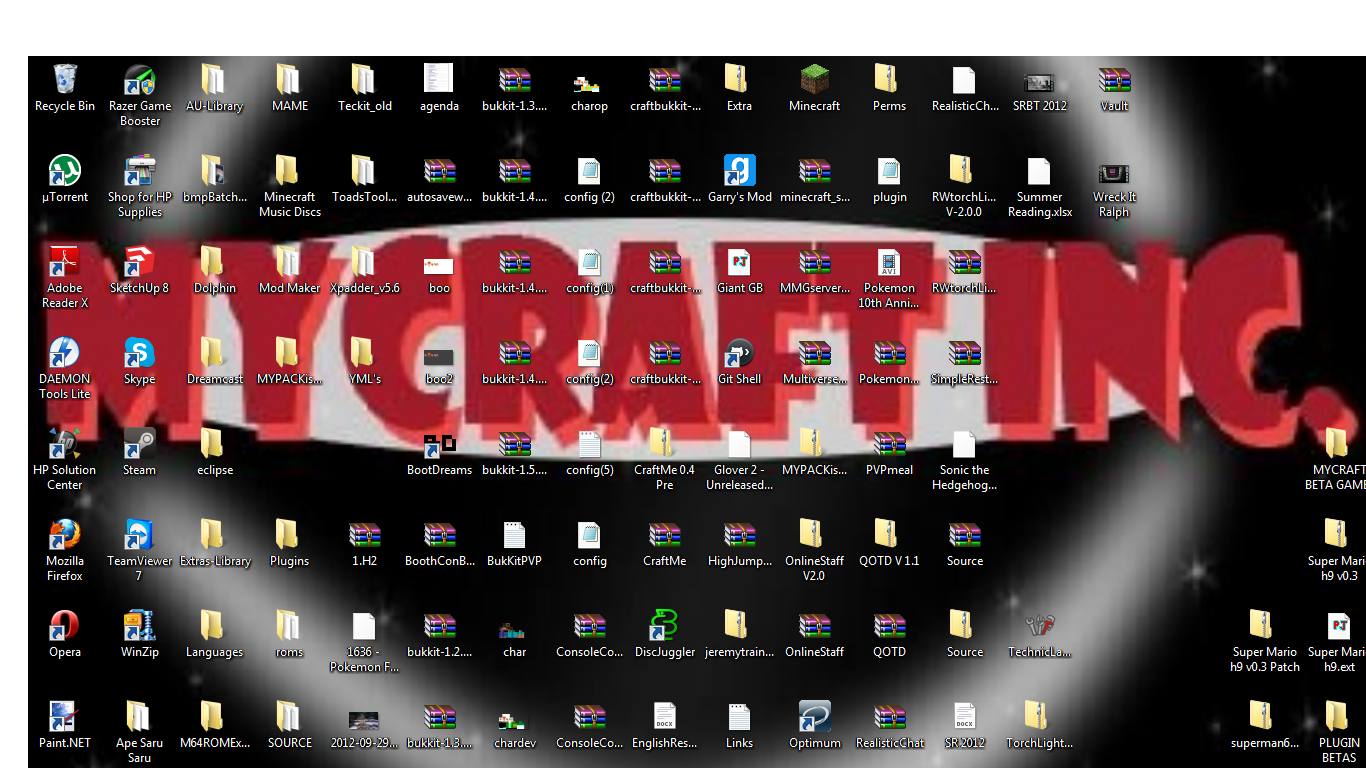
Task: Click the Git Shell icon
Action: click(740, 353)
